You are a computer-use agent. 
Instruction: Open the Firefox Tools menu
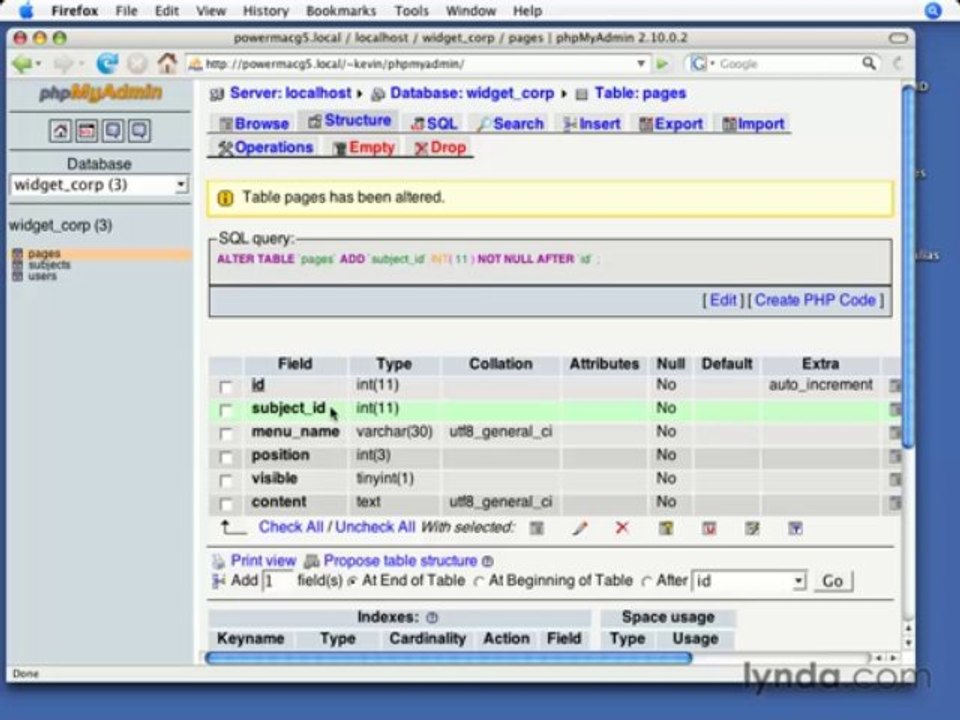coord(411,10)
